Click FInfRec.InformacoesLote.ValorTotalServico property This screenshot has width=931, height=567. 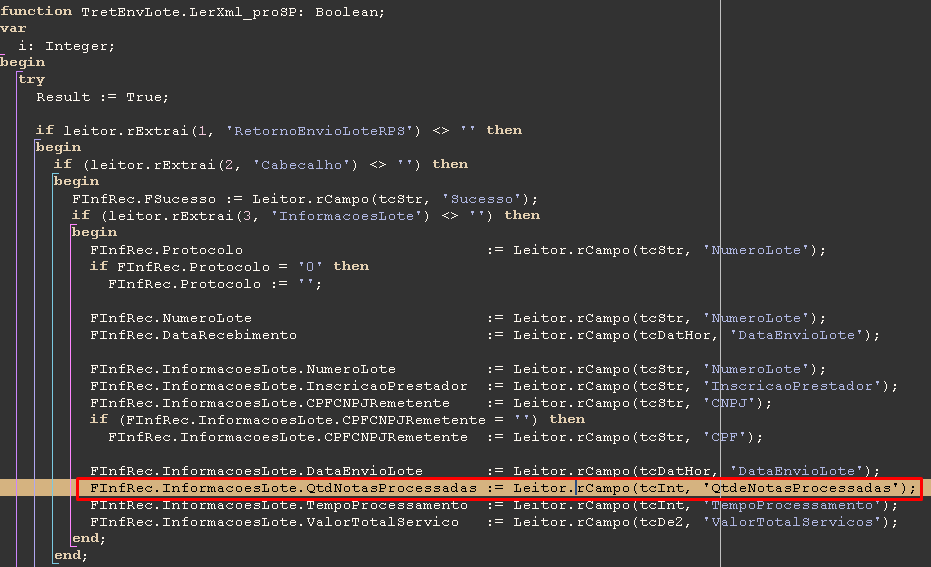point(274,522)
